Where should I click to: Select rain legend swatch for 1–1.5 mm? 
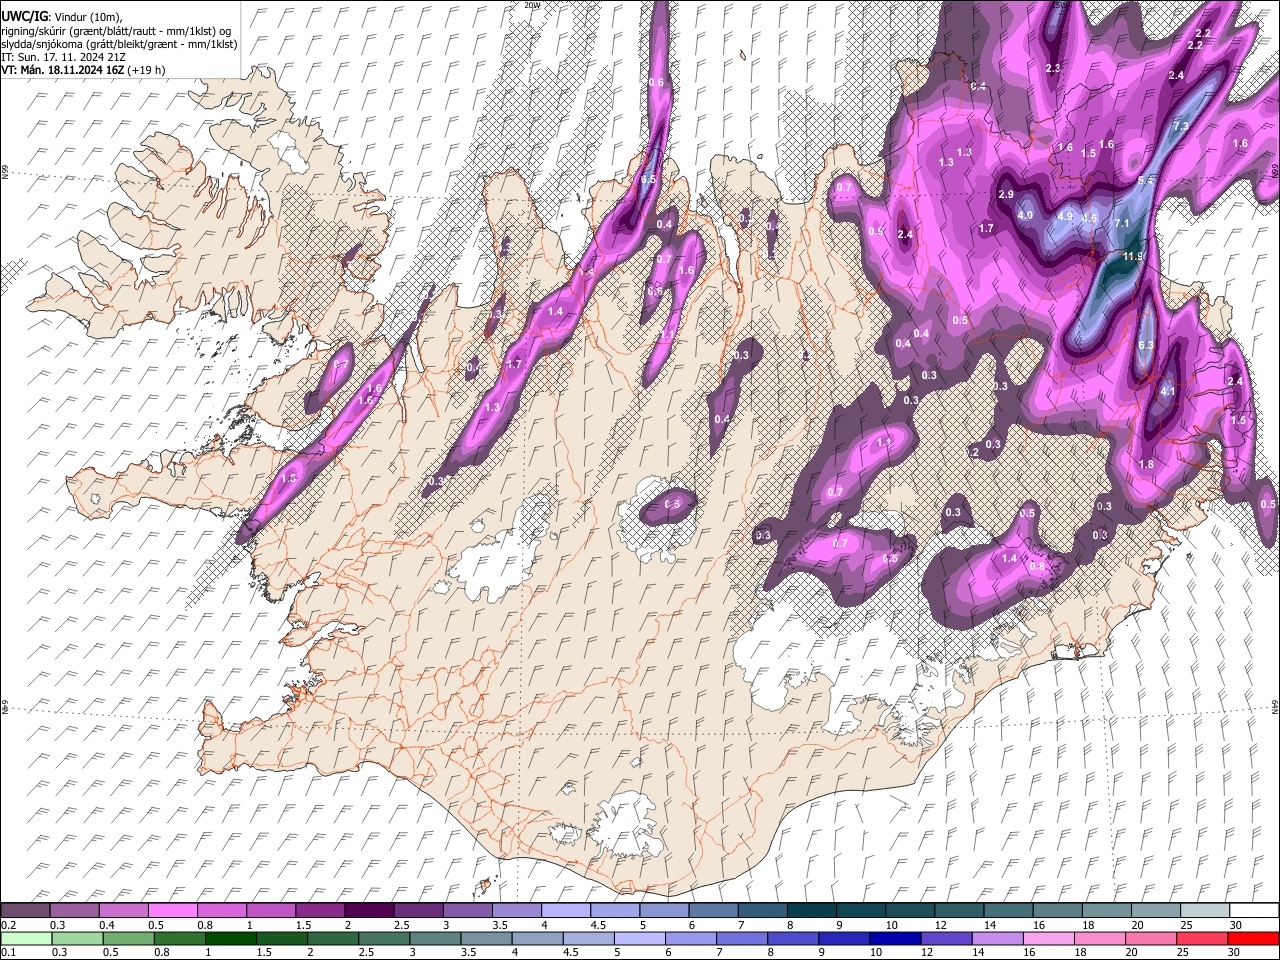point(230,938)
